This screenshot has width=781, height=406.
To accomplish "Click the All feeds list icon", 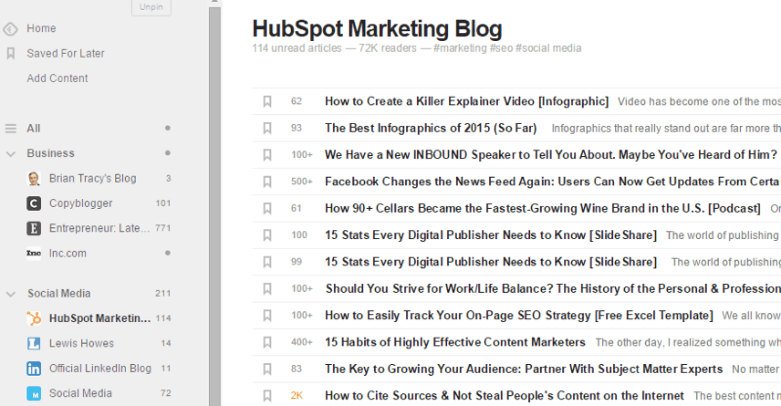I will (x=10, y=129).
